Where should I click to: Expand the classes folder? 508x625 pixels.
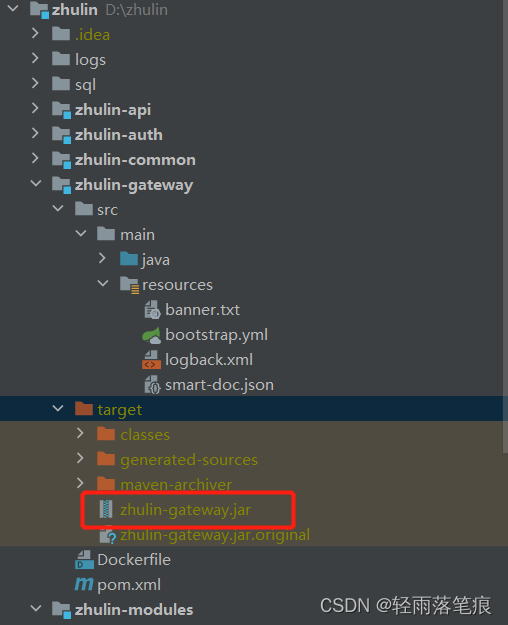80,433
